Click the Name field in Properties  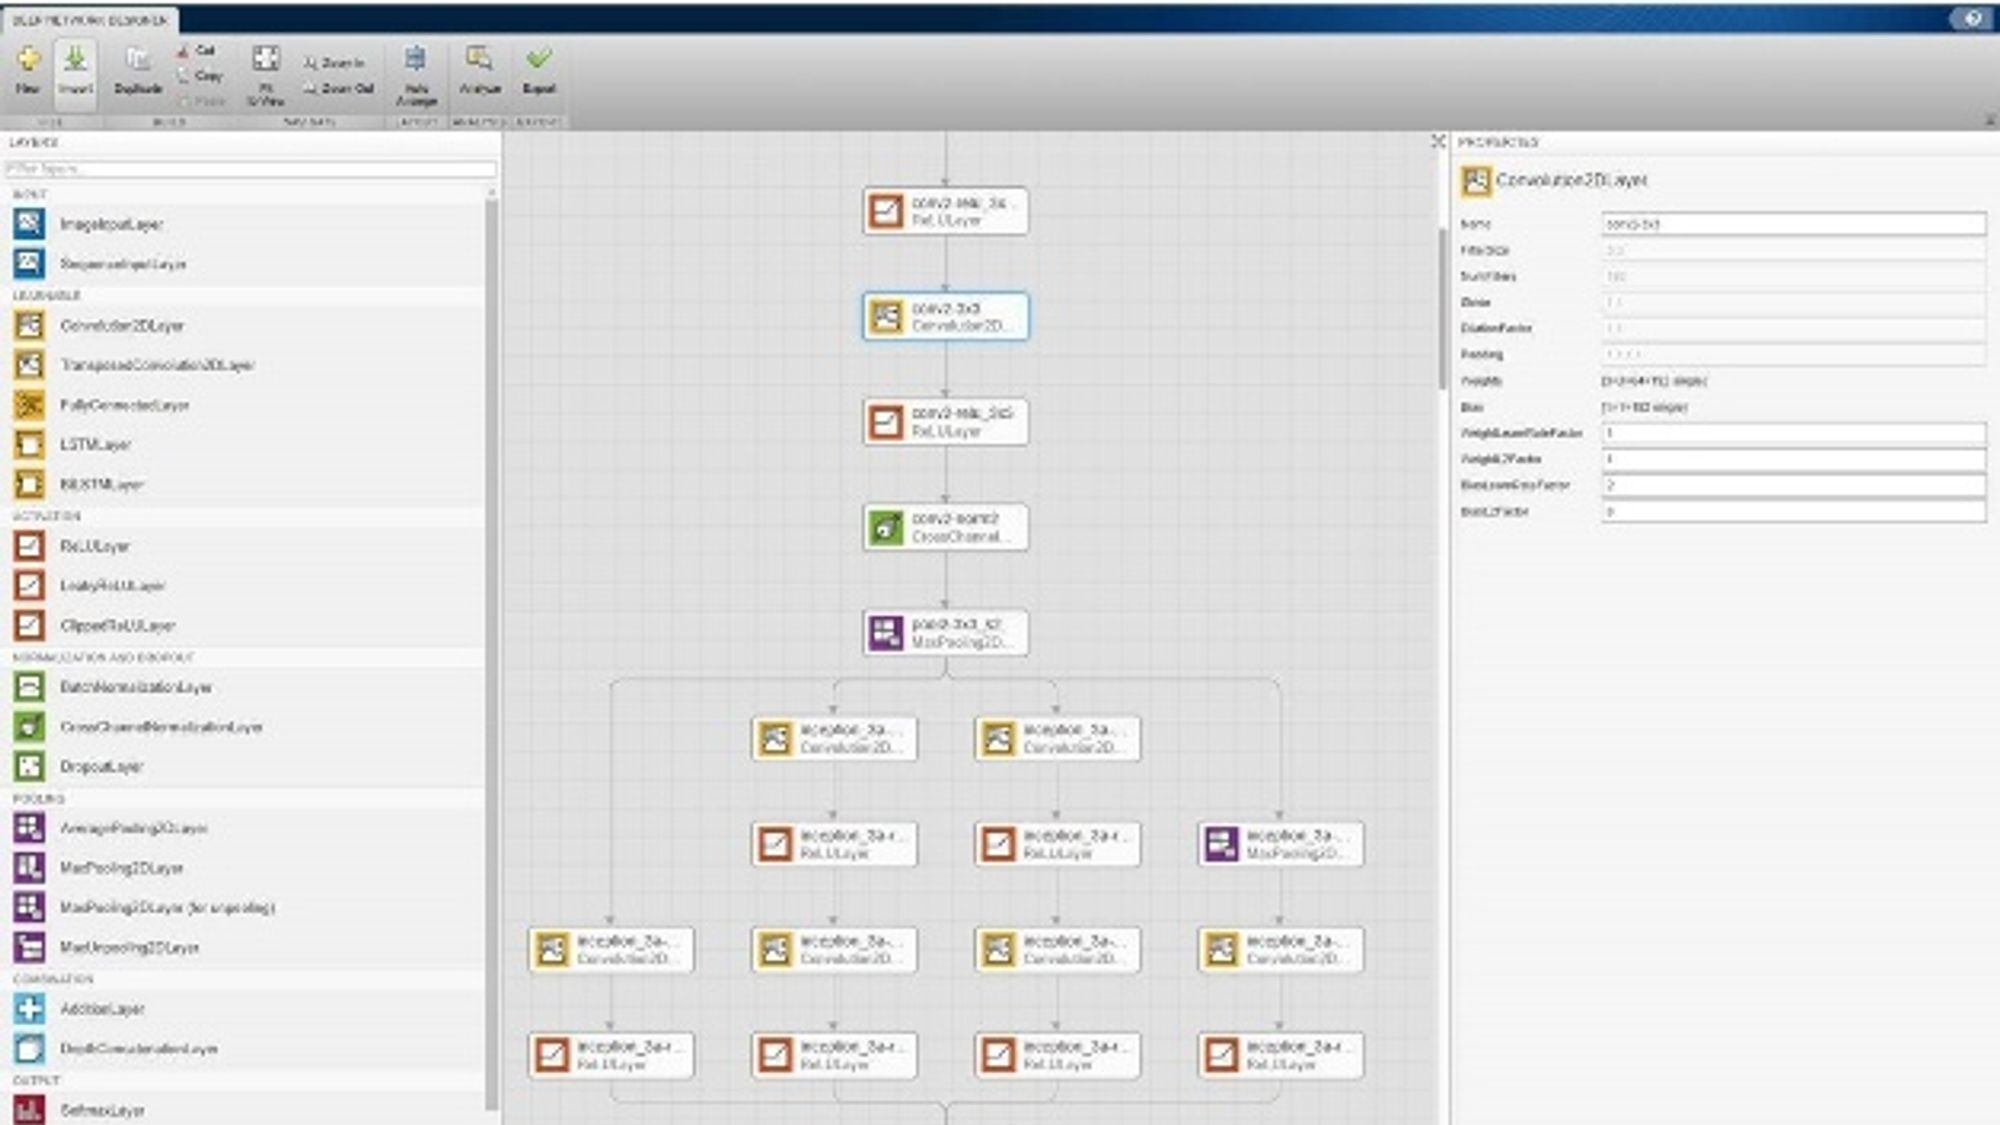1794,224
